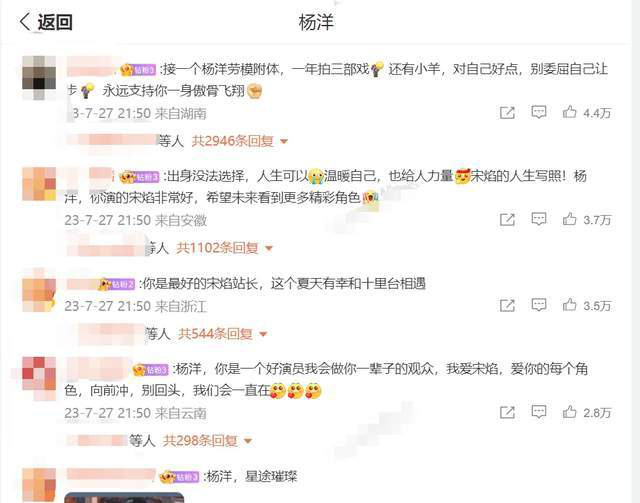This screenshot has width=640, height=503.
Task: Share the 4.4万-likes comment from 湖南
Action: [507, 113]
